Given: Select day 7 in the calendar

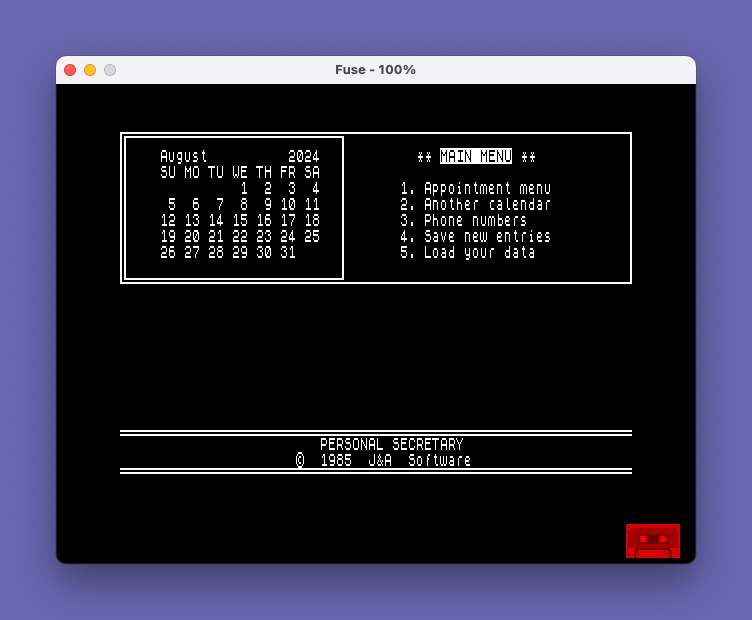Looking at the screenshot, I should point(220,205).
